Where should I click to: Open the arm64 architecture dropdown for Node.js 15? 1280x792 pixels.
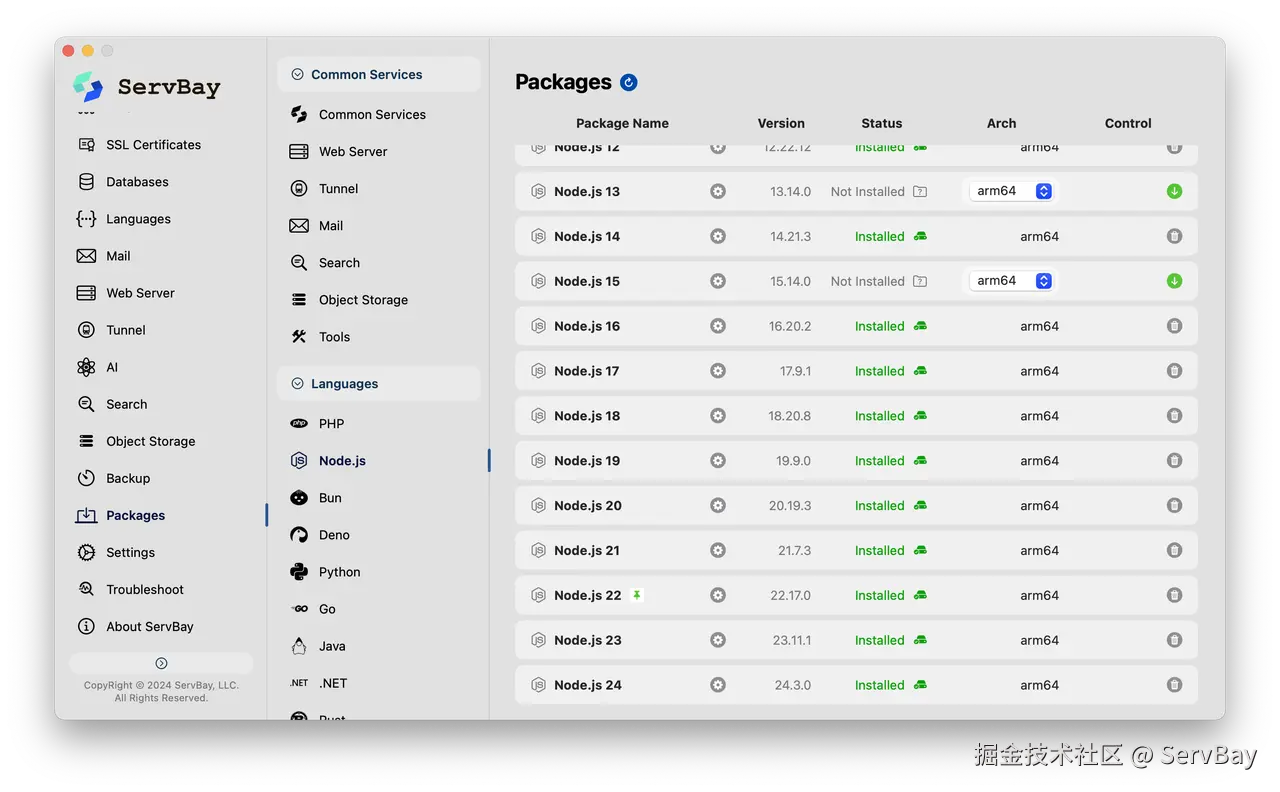pos(1013,281)
